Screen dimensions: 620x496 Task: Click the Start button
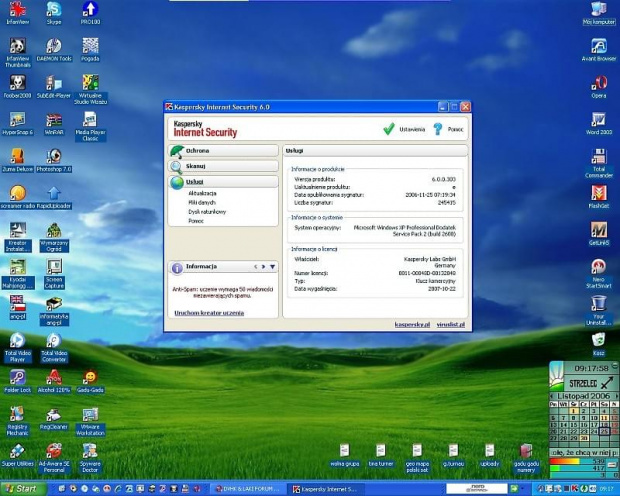[x=22, y=489]
